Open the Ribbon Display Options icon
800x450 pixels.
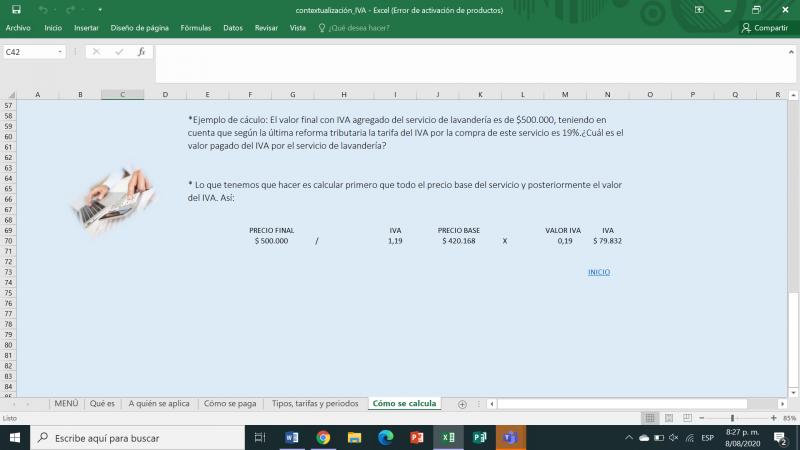pos(699,10)
